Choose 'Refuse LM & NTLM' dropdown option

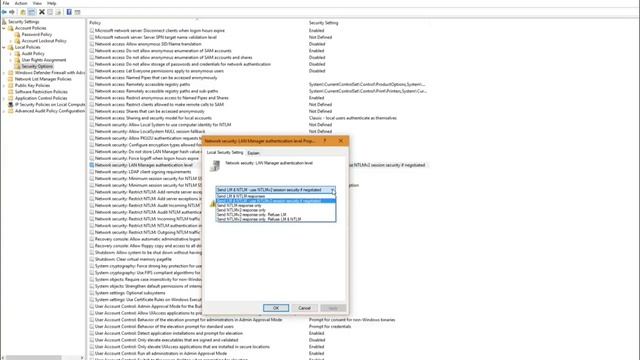[276, 219]
